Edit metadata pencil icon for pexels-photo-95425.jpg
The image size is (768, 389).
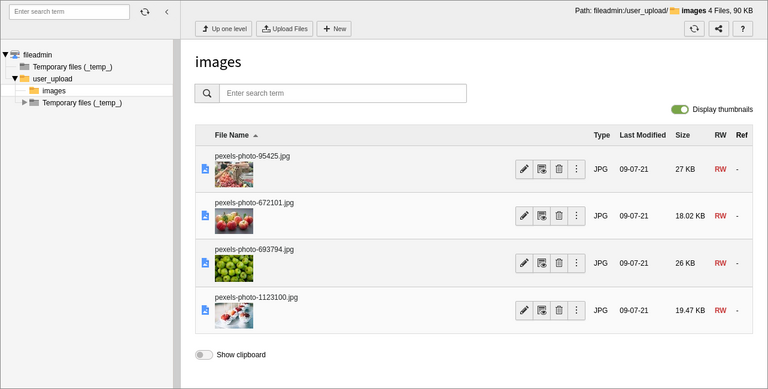(524, 169)
